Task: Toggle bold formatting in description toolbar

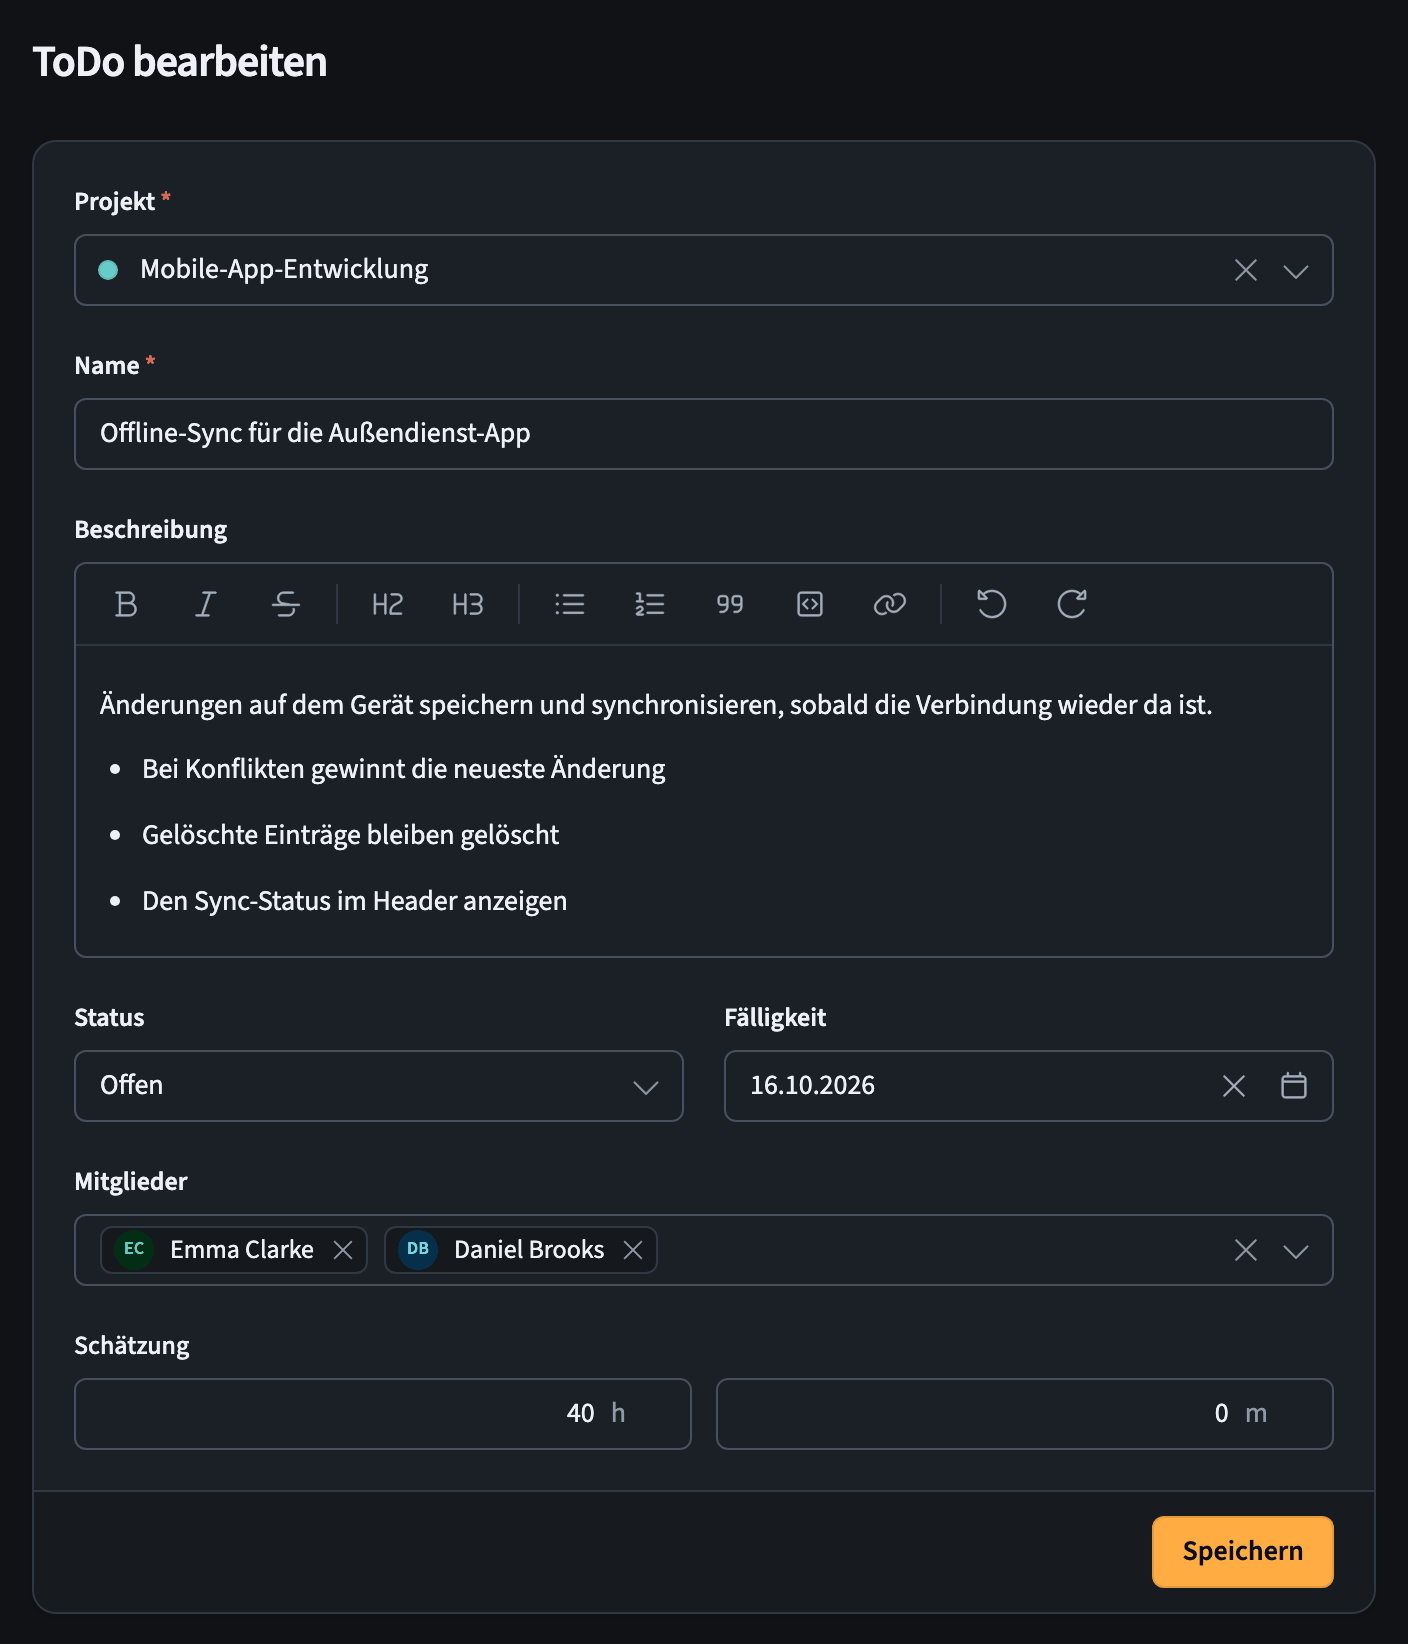Action: click(x=126, y=604)
